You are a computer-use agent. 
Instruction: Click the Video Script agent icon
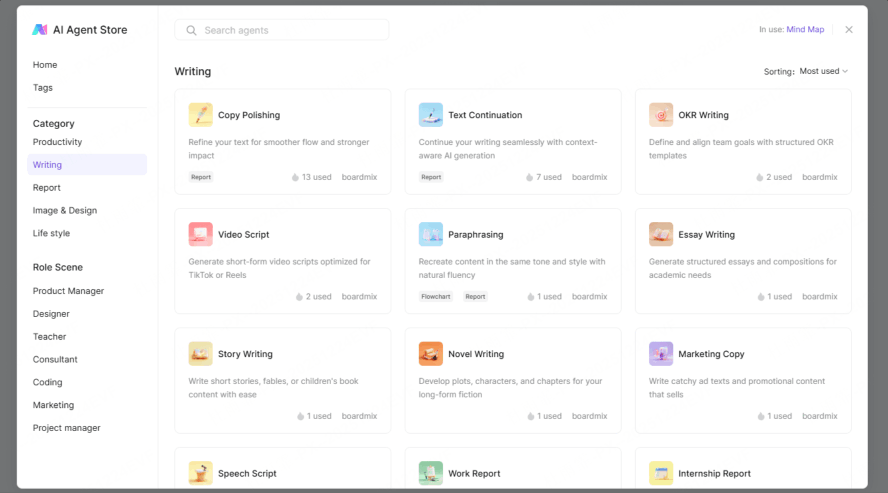(200, 234)
